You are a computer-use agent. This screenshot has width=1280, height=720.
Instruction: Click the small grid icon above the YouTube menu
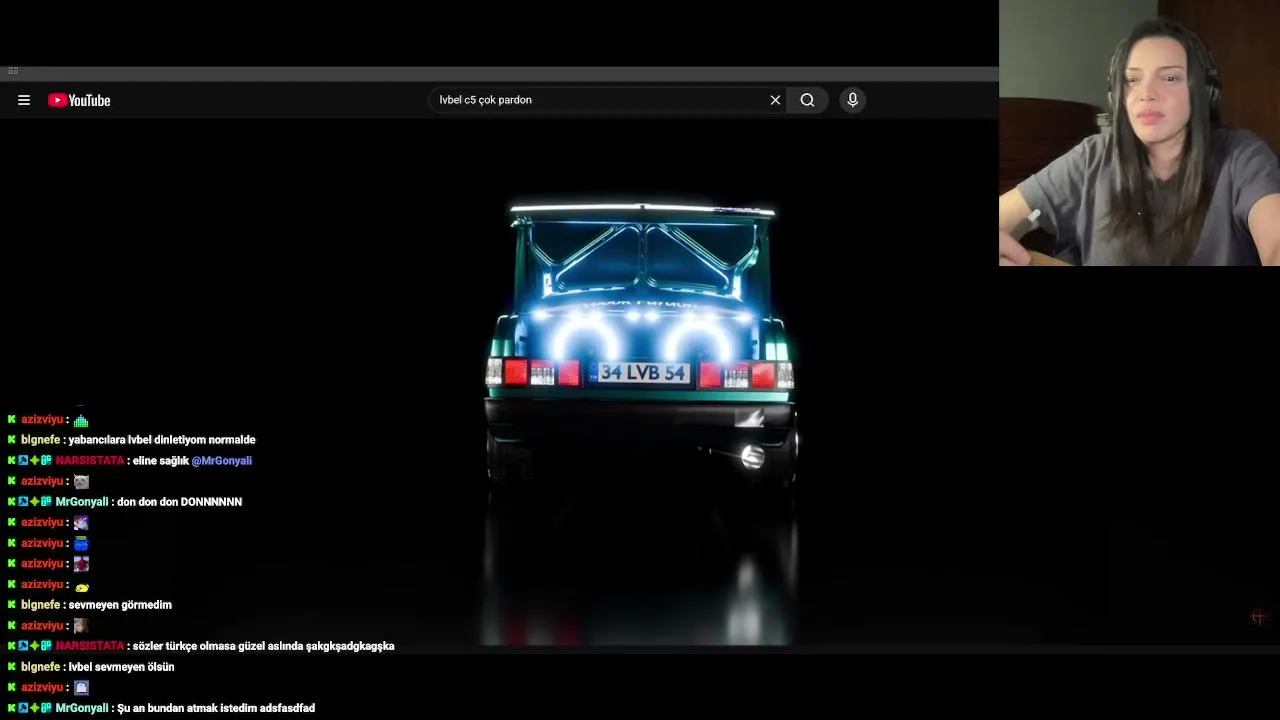[13, 71]
